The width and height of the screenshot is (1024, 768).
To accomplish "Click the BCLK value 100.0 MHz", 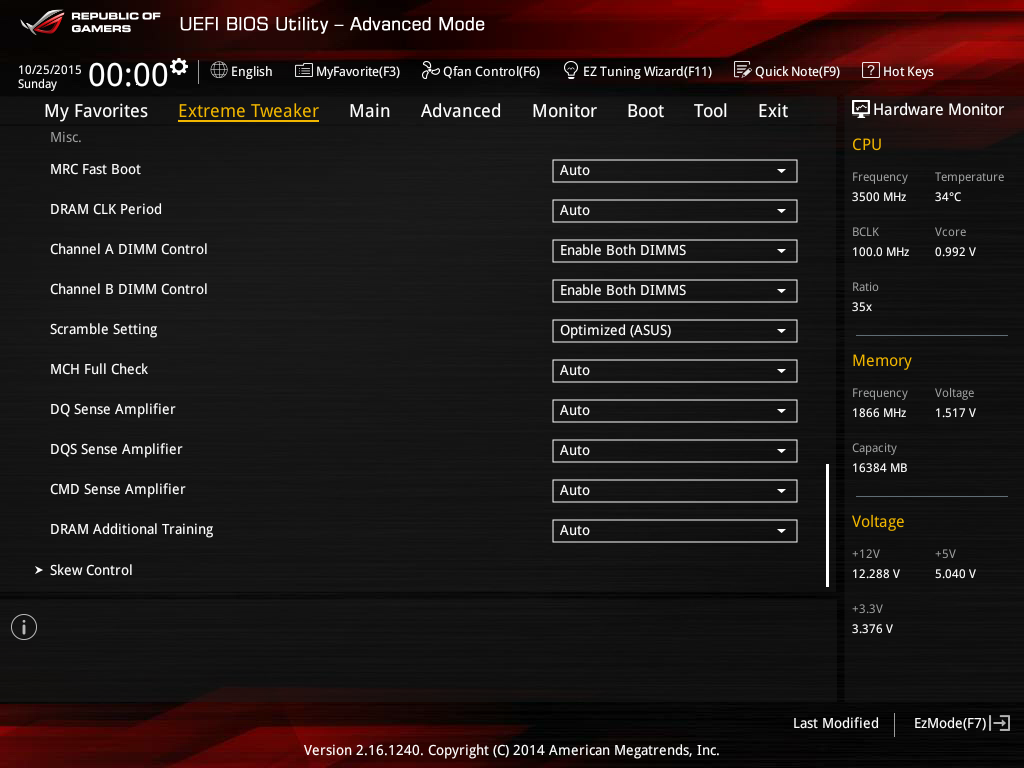I will coord(880,251).
